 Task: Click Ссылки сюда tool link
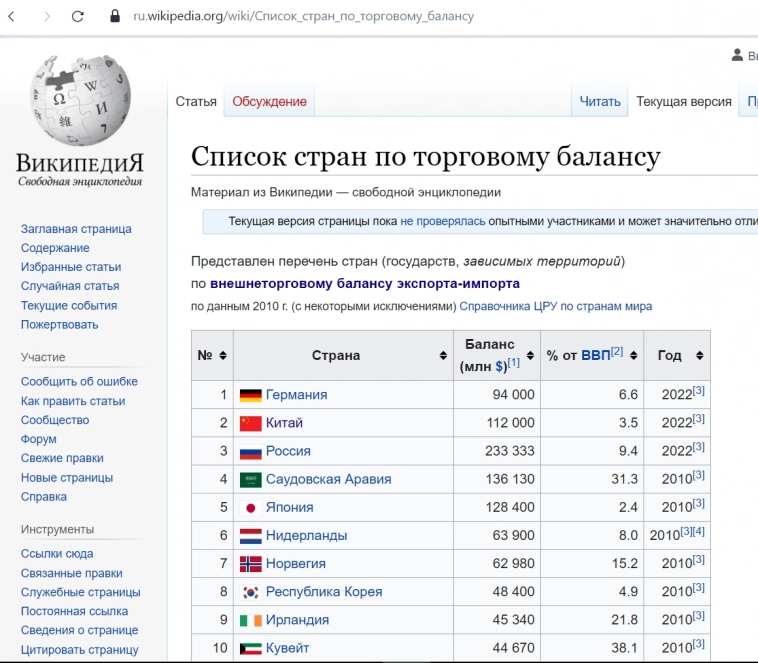[x=57, y=554]
